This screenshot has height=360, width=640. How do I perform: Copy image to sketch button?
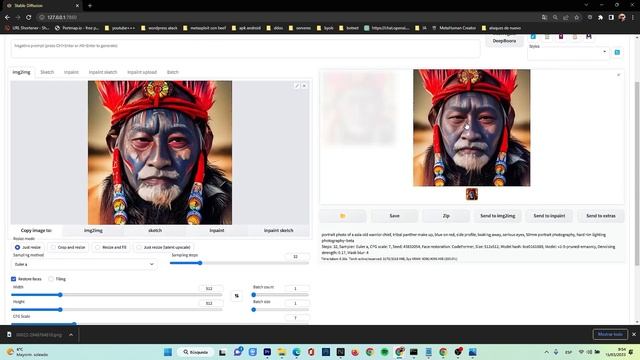155,231
